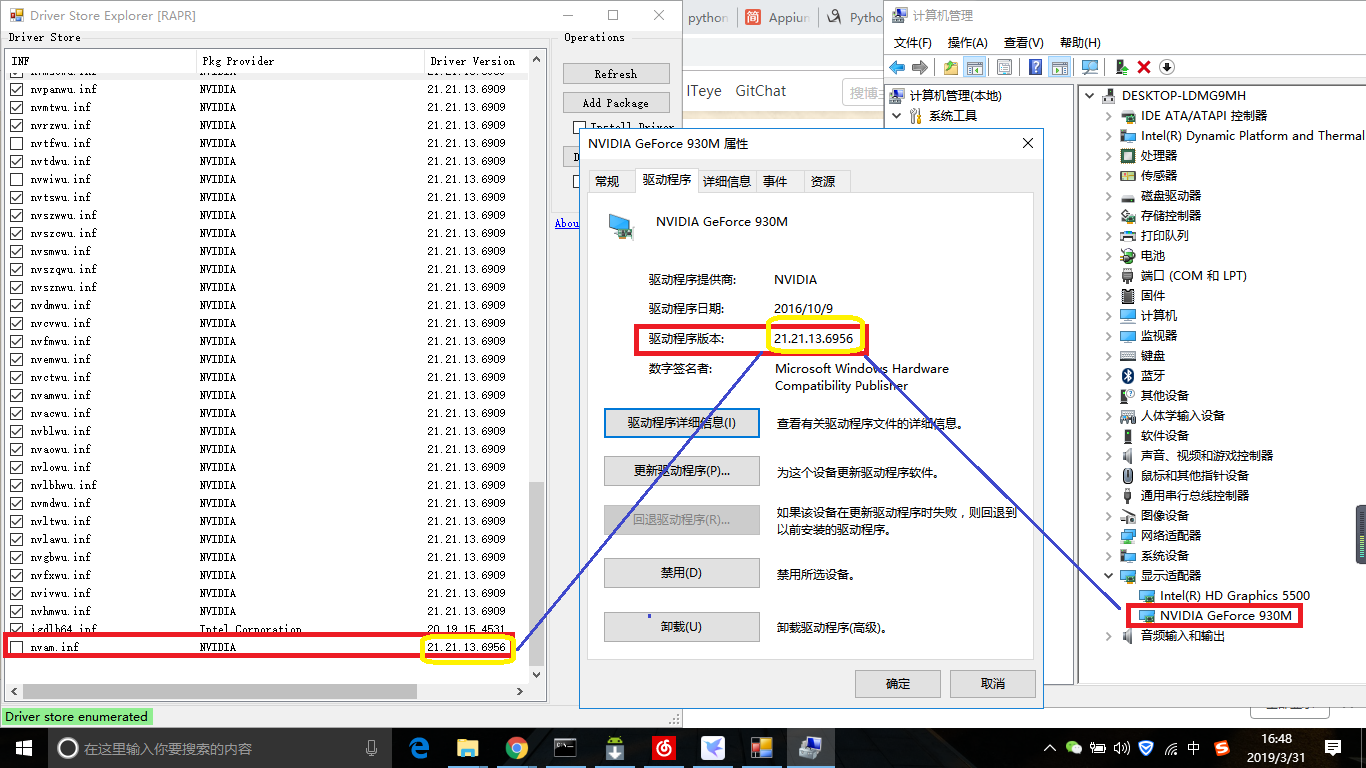The image size is (1366, 768).
Task: Click the back navigation arrow in Computer Management
Action: pos(896,67)
